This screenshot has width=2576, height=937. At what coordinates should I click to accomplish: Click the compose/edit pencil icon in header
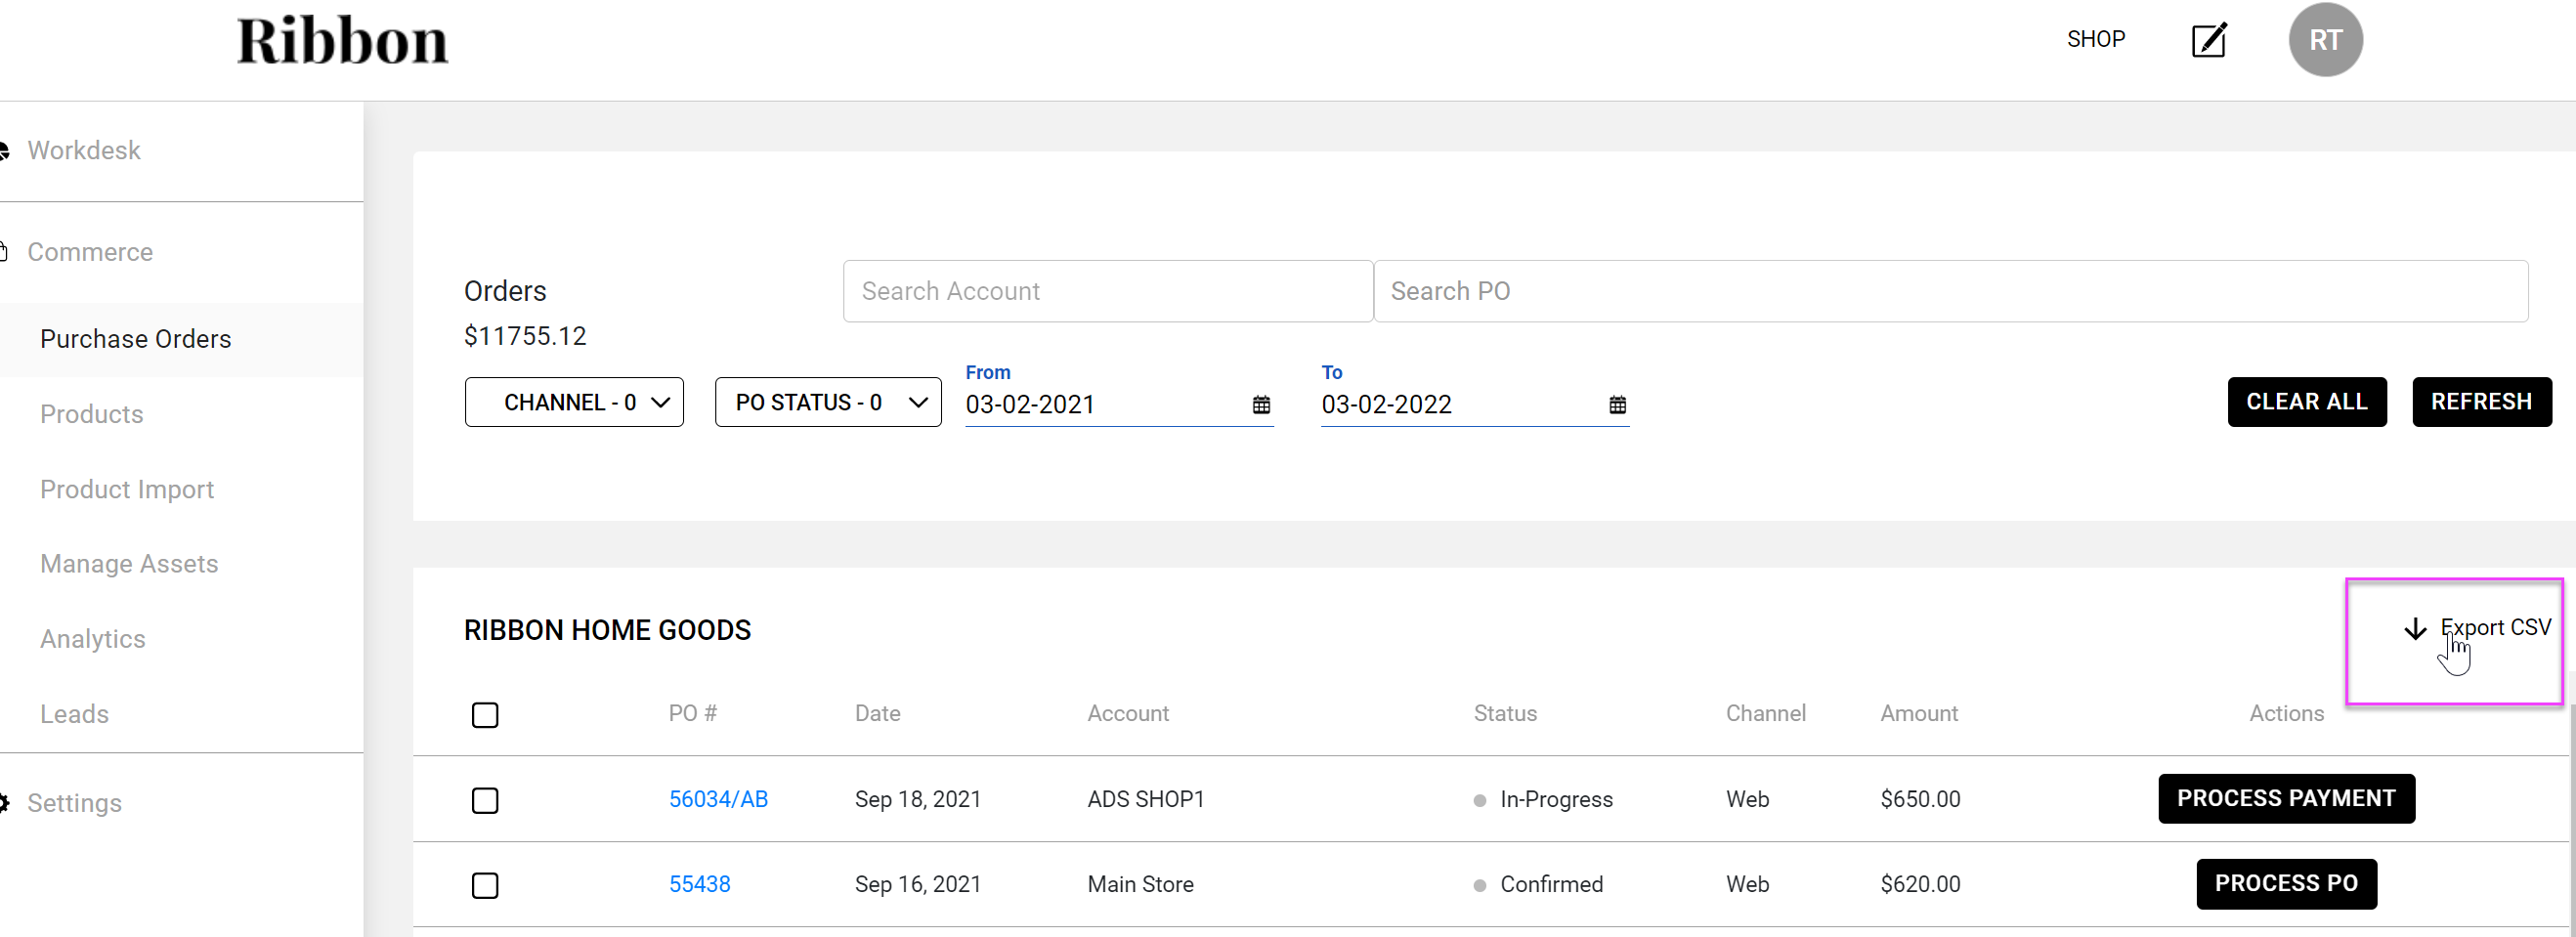click(2208, 40)
